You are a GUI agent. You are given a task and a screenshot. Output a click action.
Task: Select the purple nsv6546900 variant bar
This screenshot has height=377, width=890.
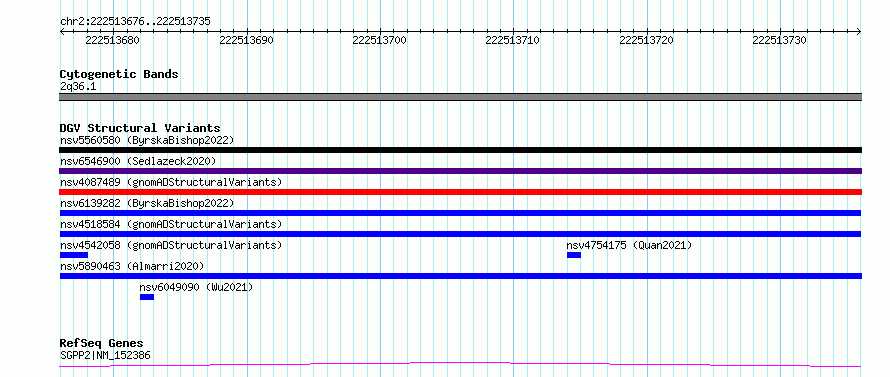pyautogui.click(x=460, y=171)
